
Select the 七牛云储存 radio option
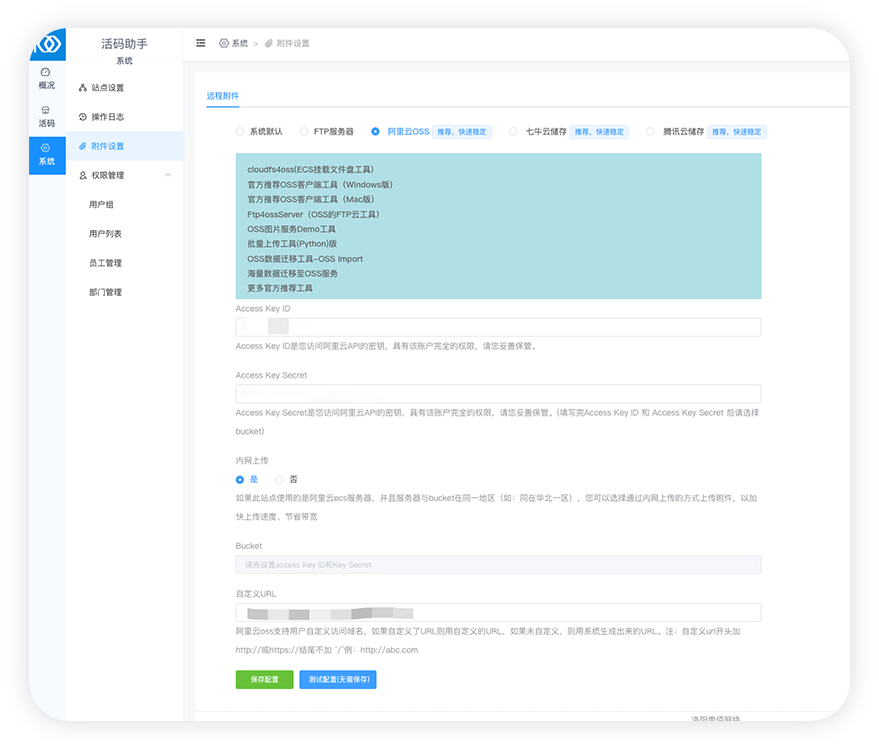(513, 132)
